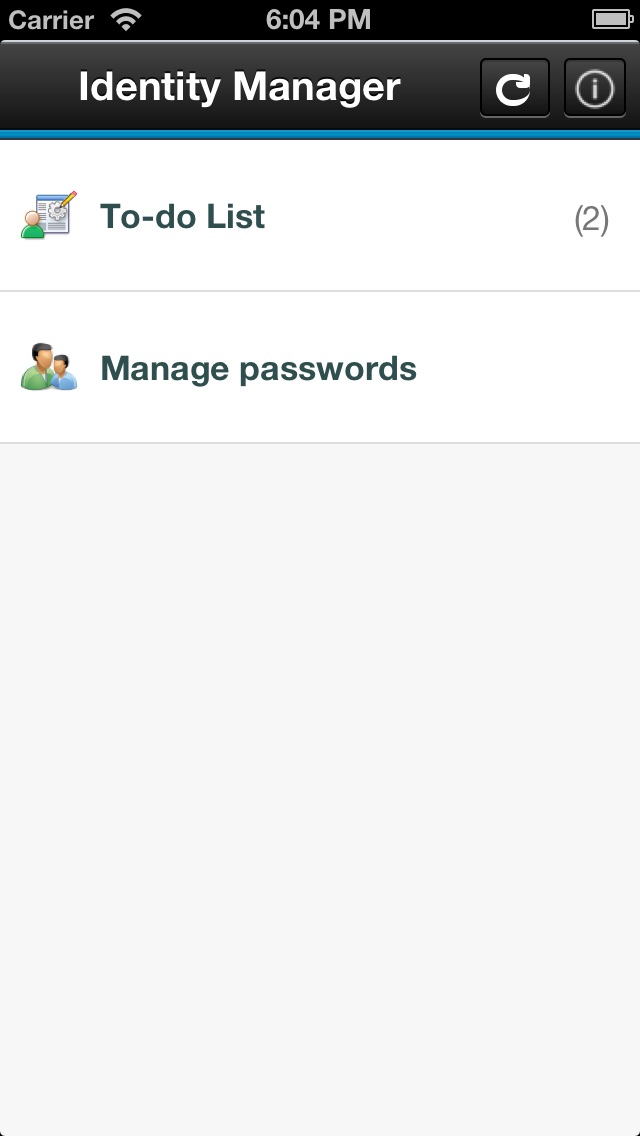The image size is (640, 1136).
Task: Tap the Carrier label in status bar
Action: click(51, 19)
